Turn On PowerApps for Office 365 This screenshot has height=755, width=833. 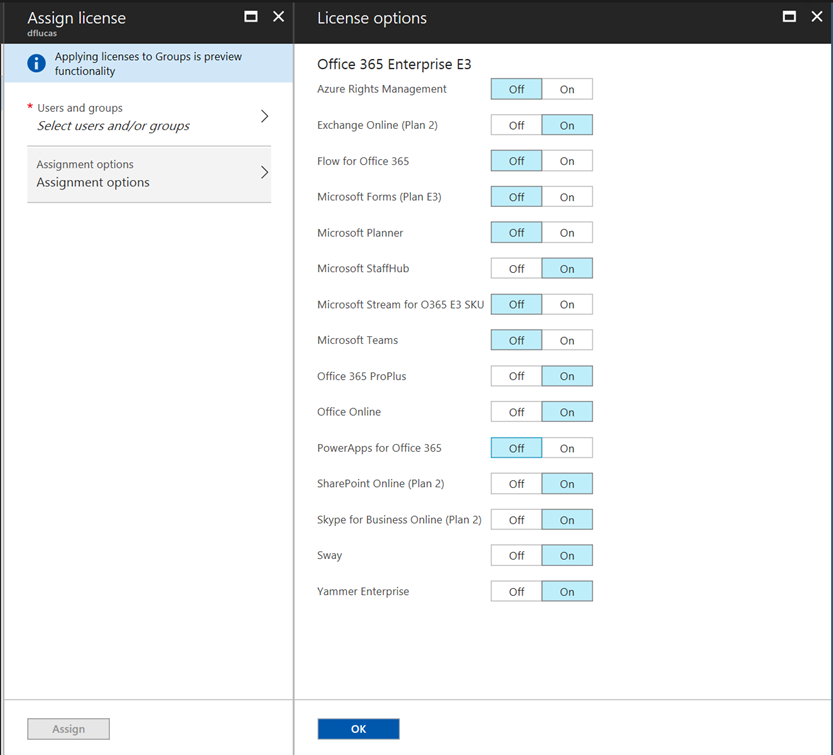tap(567, 448)
